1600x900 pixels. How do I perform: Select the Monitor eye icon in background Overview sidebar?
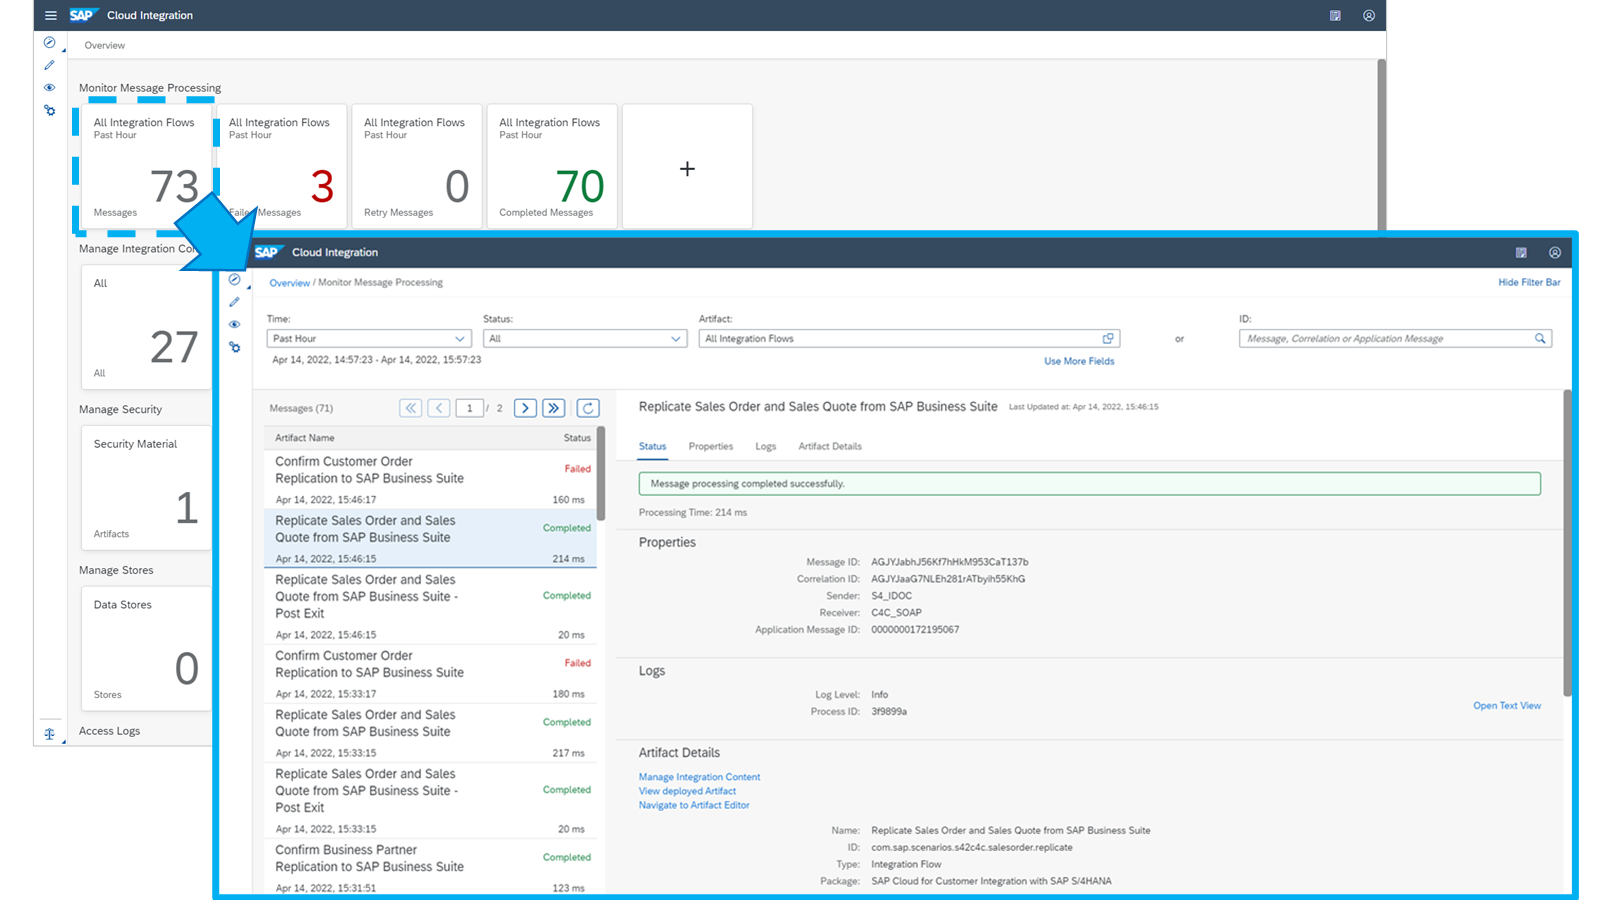point(49,88)
